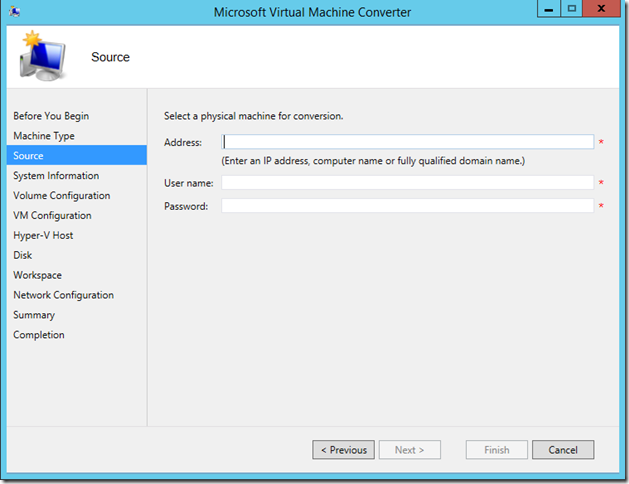Maximize the Virtual Machine Converter window

pos(572,9)
